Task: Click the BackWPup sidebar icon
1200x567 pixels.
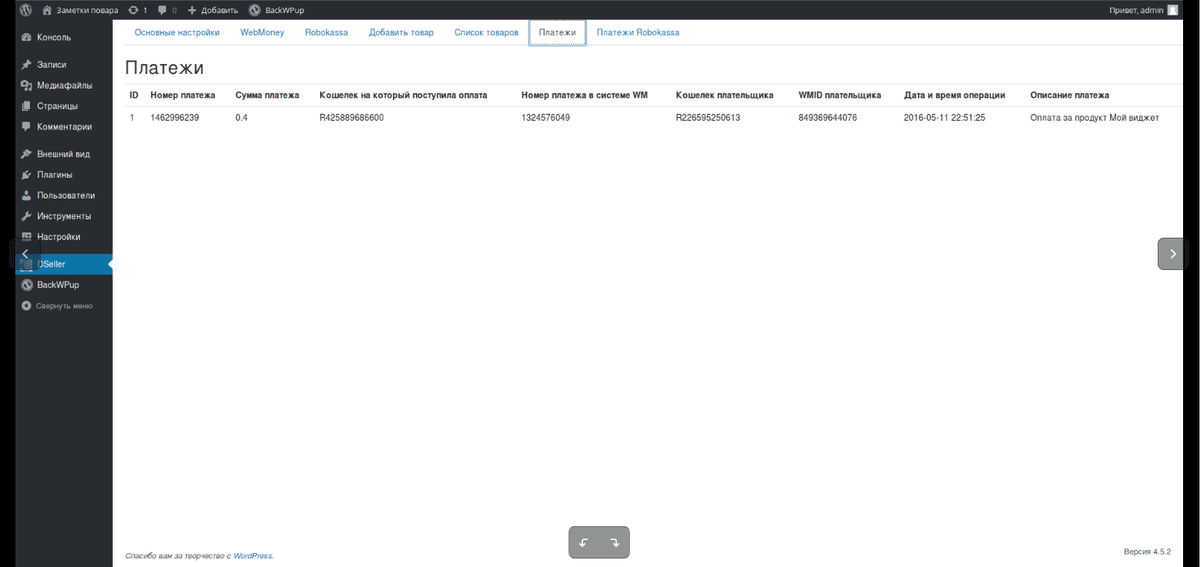Action: (26, 285)
